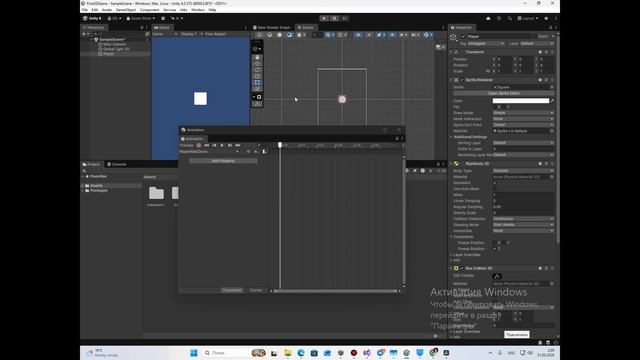640x360 pixels.
Task: Pause the editor with the Pause button
Action: tap(334, 18)
